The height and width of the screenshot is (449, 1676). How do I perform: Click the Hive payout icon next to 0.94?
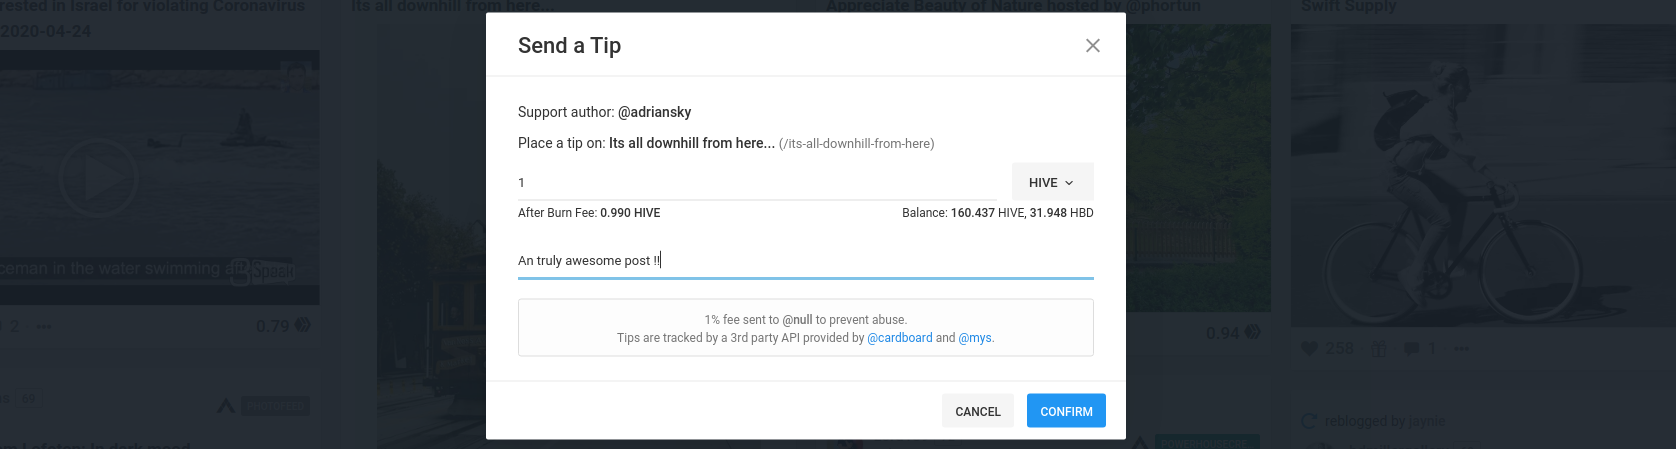click(x=1252, y=332)
